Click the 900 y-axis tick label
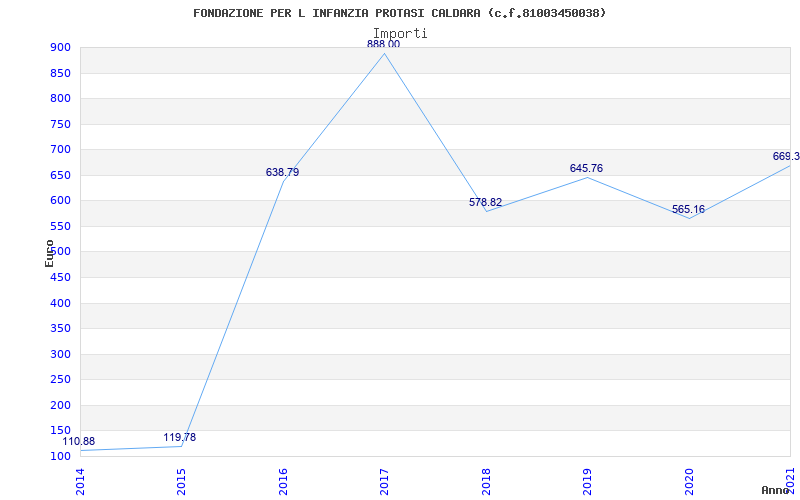This screenshot has height=500, width=800. pos(60,47)
